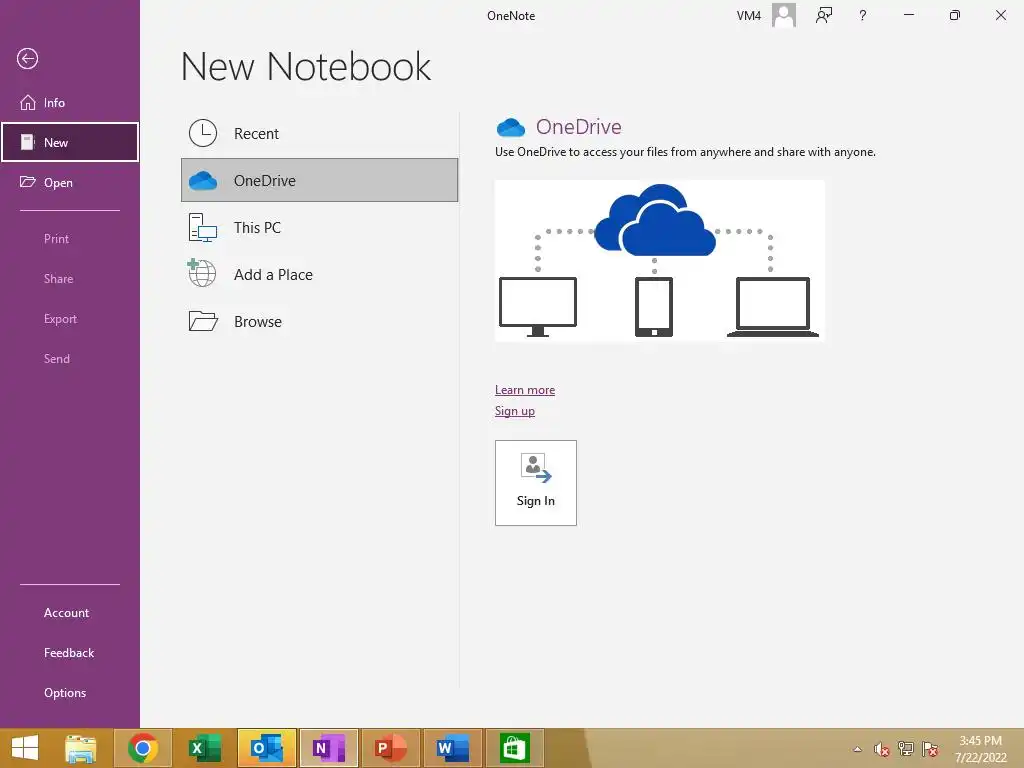Click the user account picture
The width and height of the screenshot is (1024, 768).
784,15
